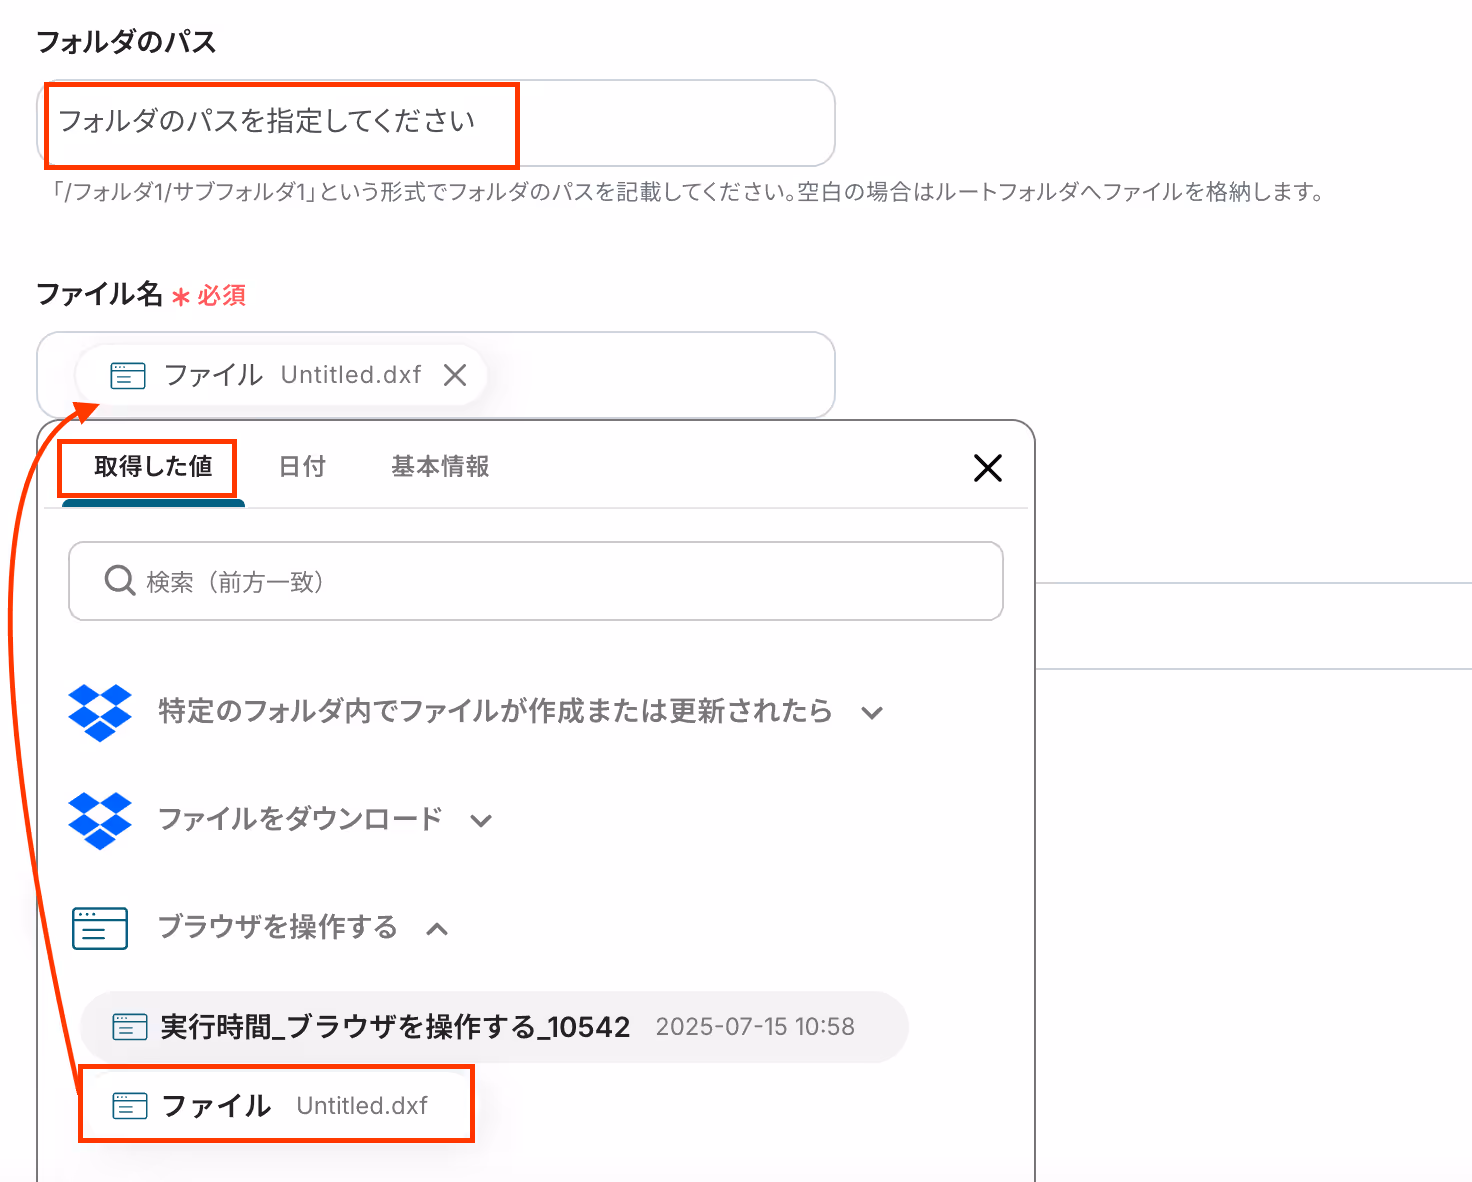Expand 特定のフォルダ内でファイルが作成または更新されたら chevron
This screenshot has height=1182, width=1472.
click(x=872, y=713)
